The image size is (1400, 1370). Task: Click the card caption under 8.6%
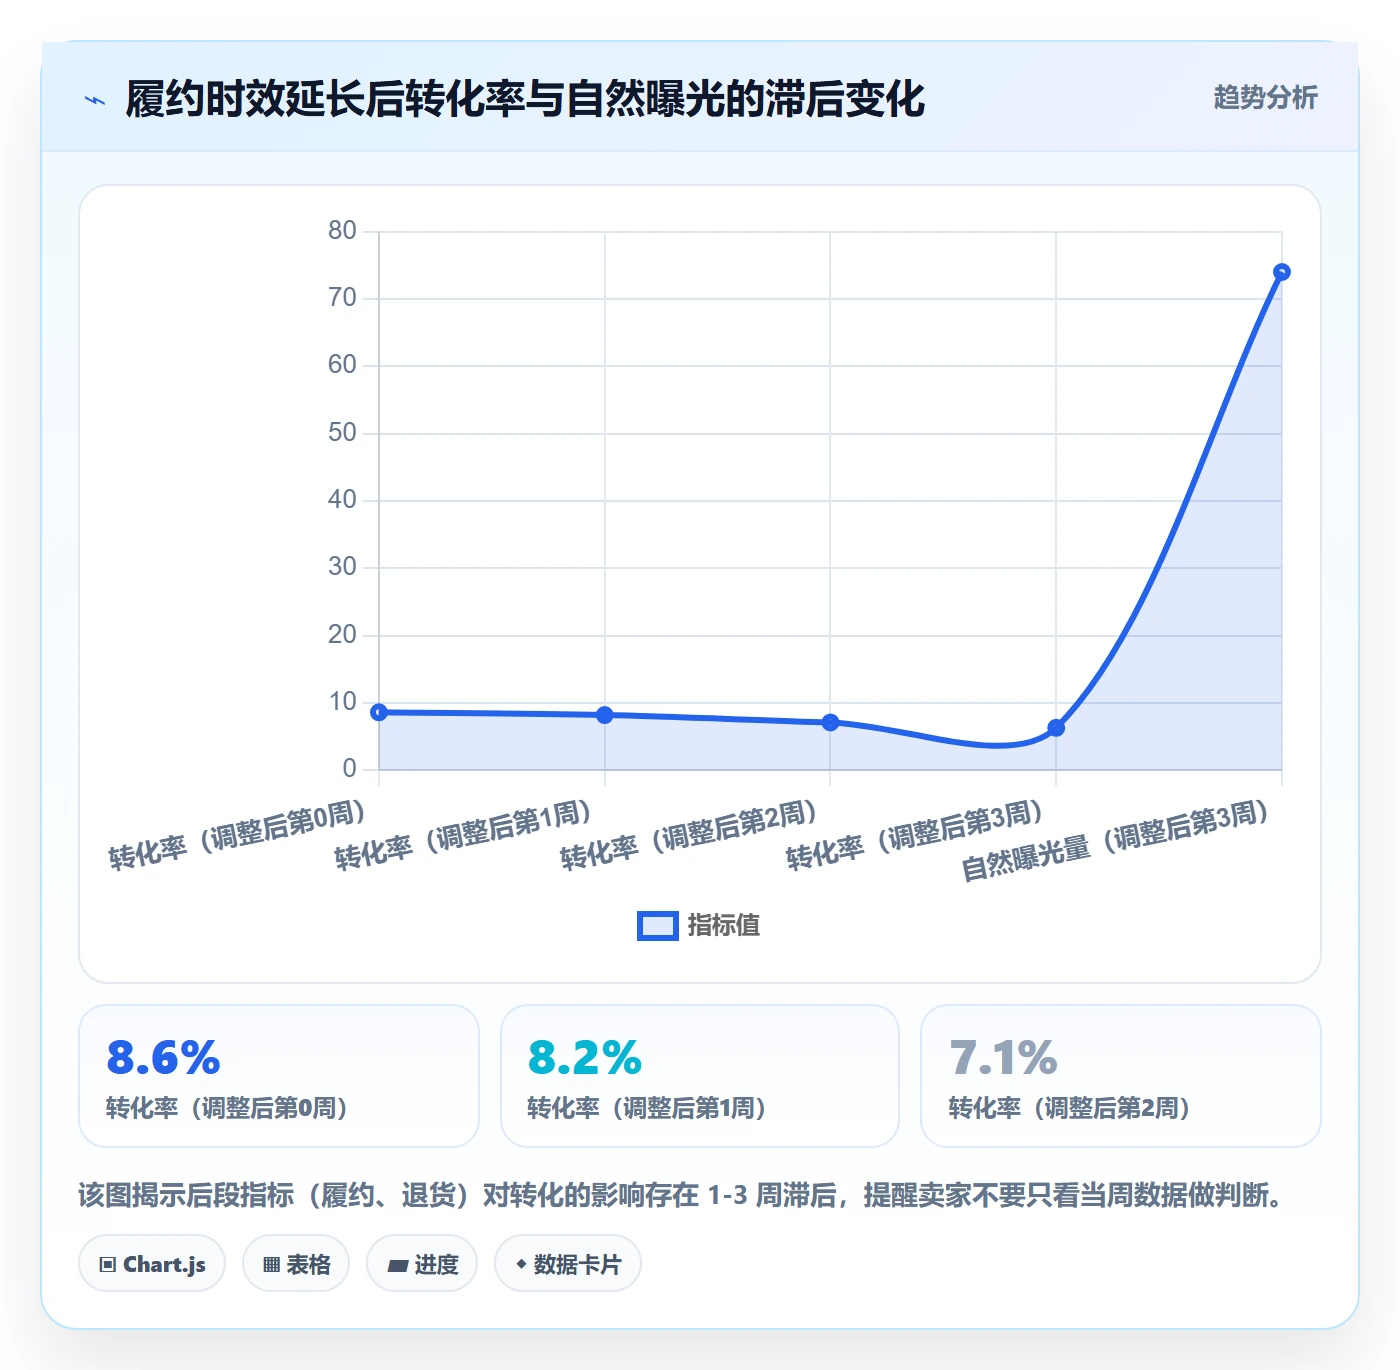click(227, 1108)
